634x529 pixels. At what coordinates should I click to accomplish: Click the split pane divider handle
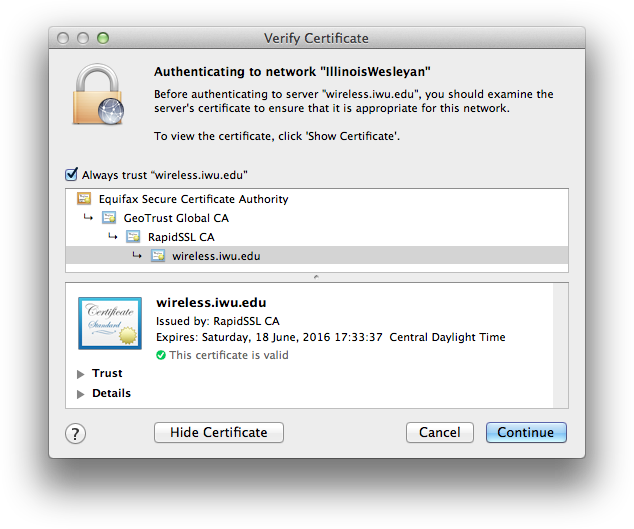pos(316,277)
